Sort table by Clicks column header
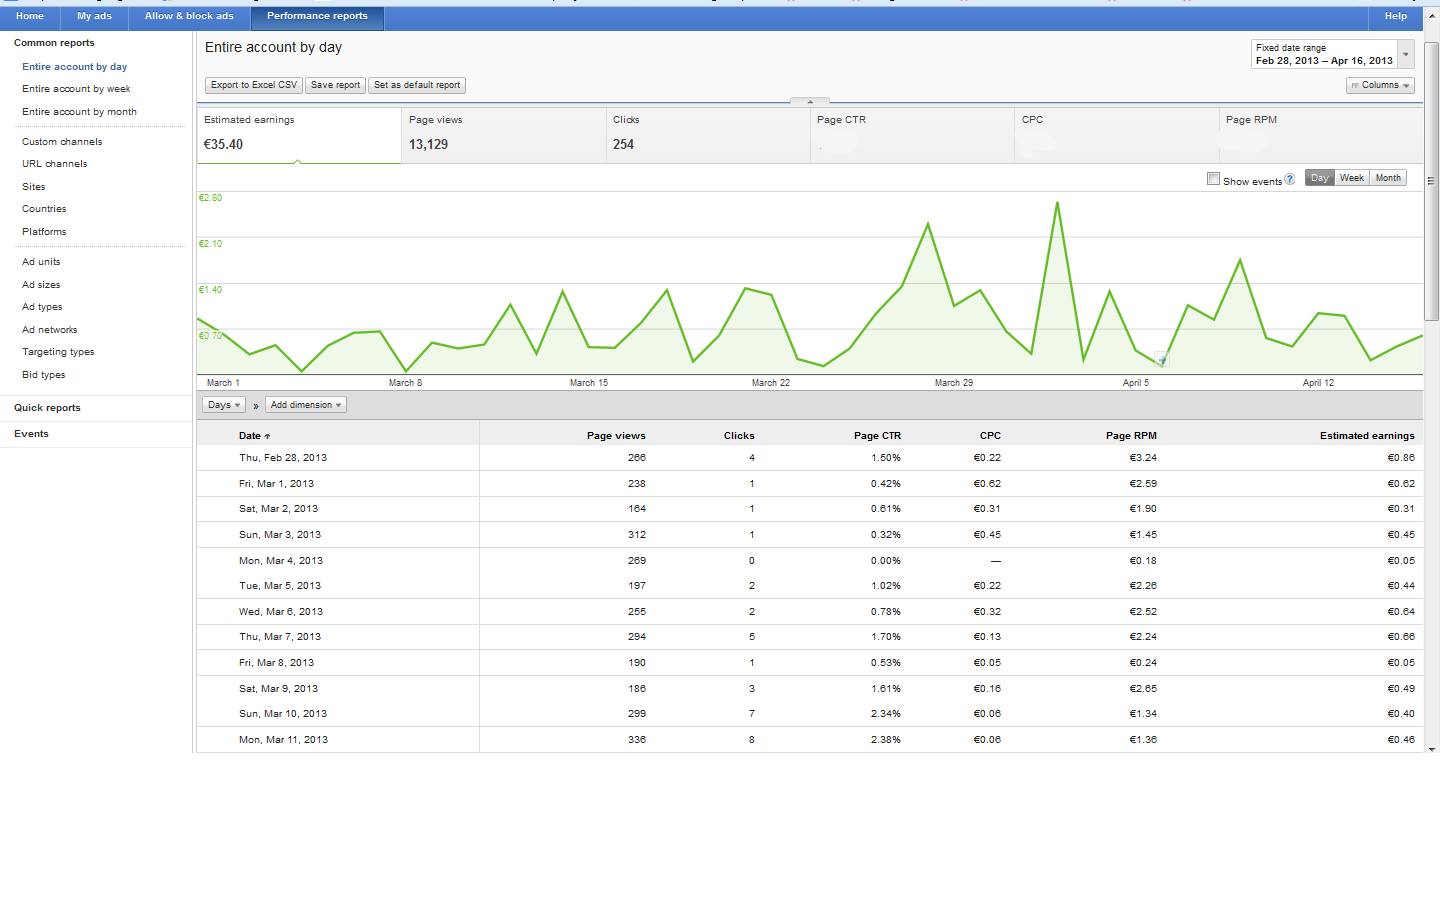This screenshot has width=1440, height=900. 739,436
